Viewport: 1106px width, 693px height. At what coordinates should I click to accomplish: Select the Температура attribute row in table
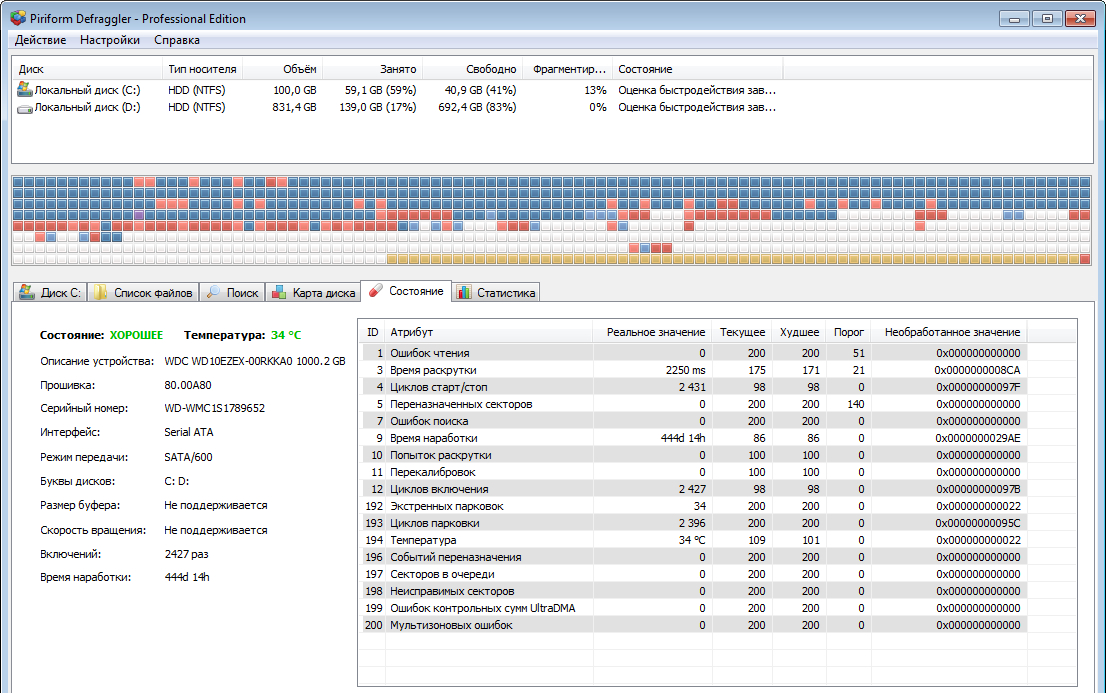[x=694, y=540]
